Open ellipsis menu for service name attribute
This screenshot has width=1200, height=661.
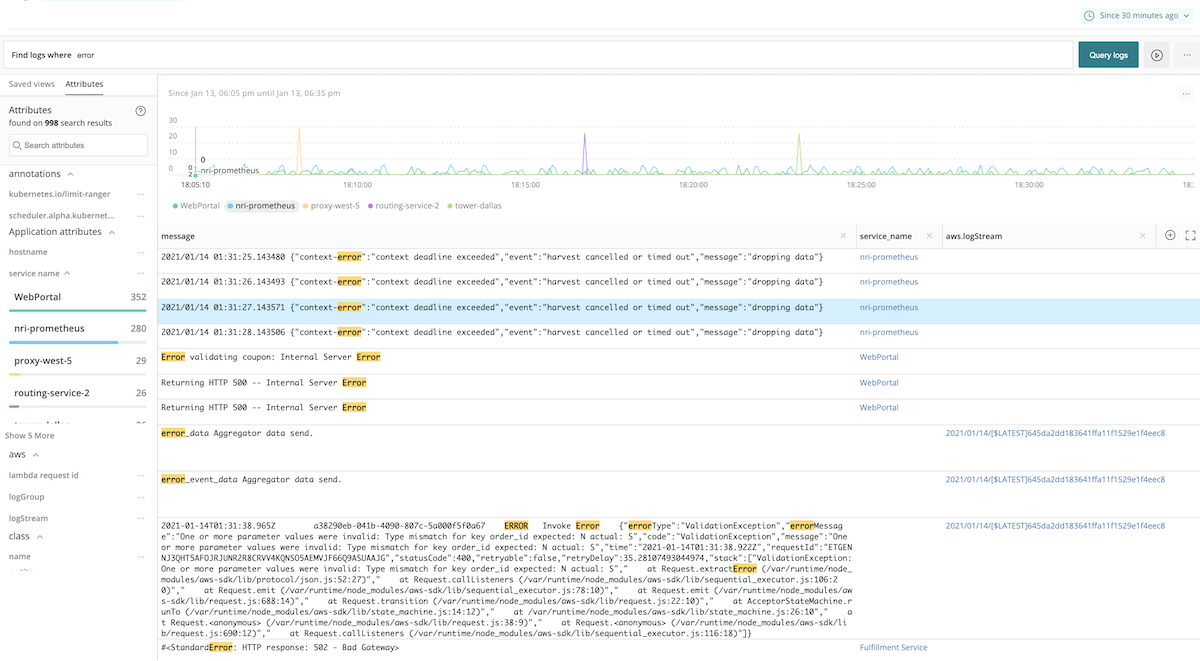click(141, 273)
